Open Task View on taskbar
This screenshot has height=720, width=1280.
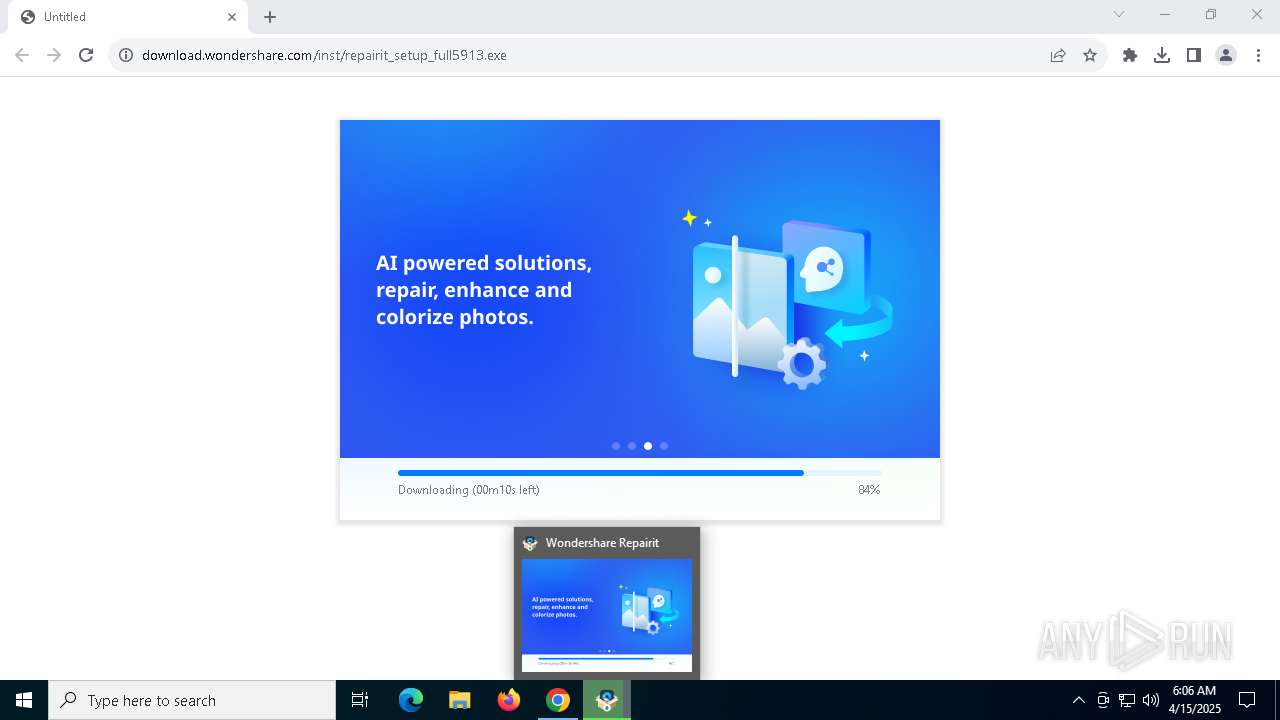click(x=360, y=700)
